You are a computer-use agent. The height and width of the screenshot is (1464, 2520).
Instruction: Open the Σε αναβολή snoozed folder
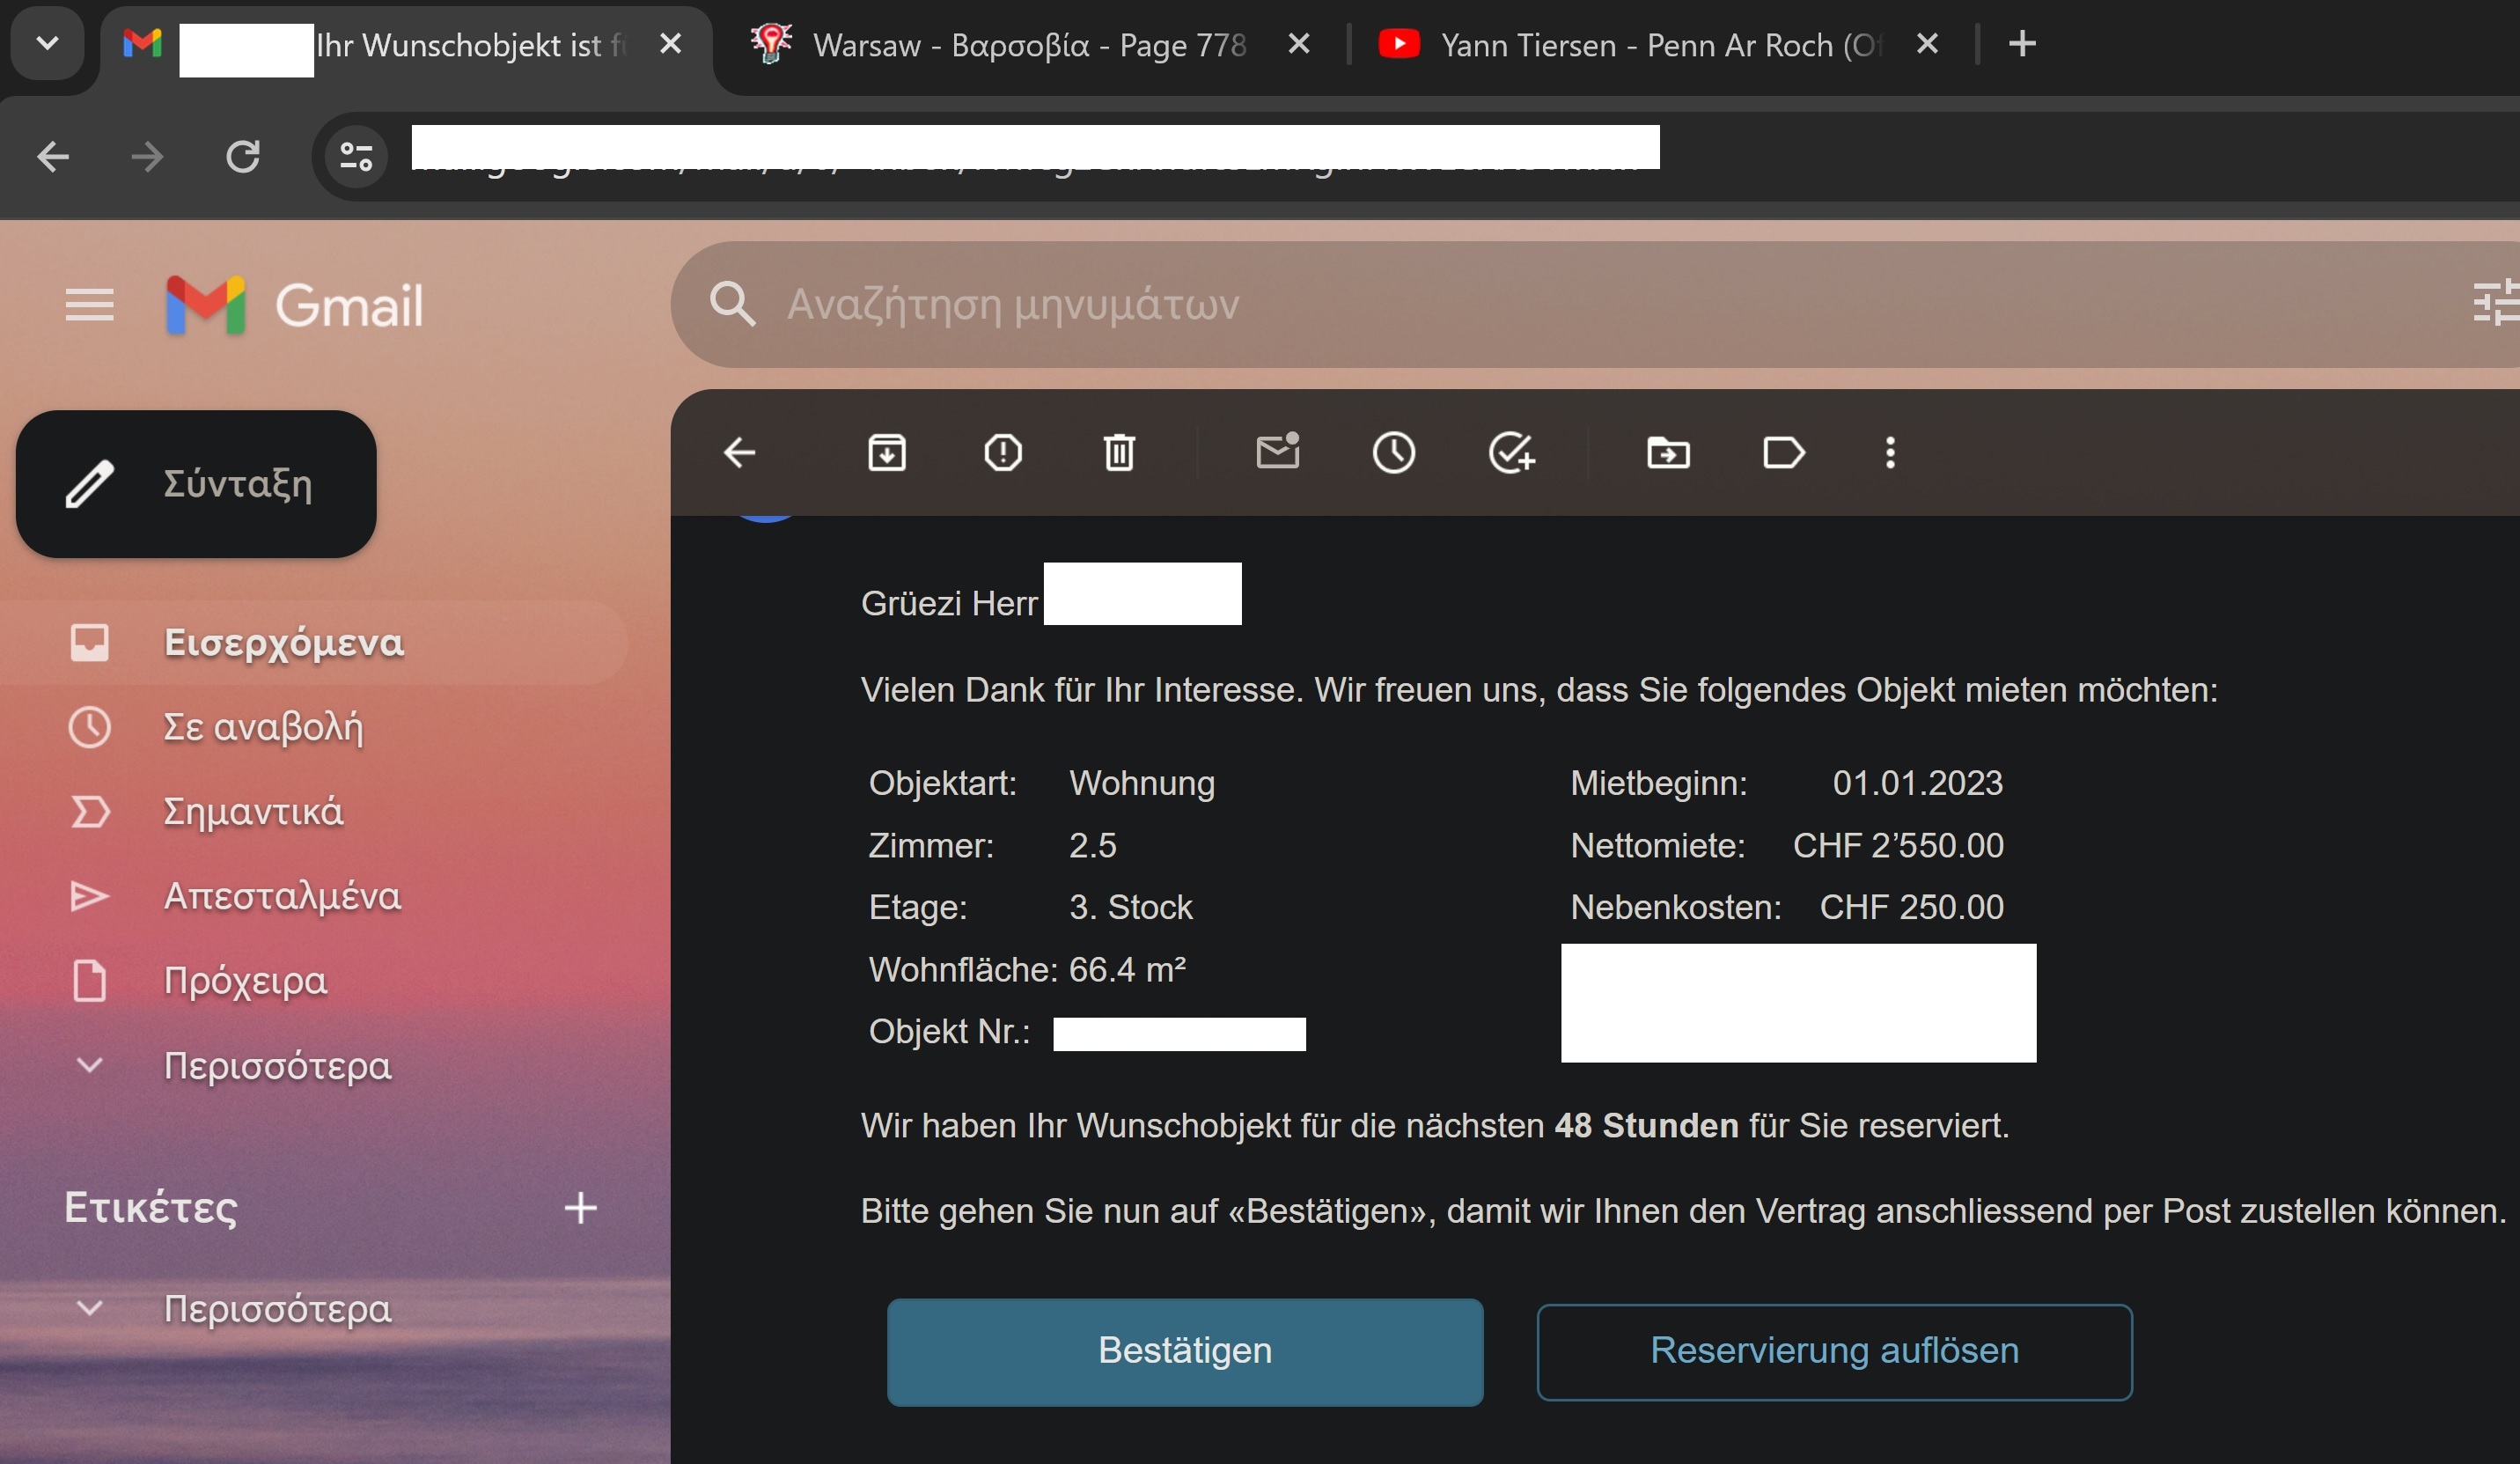(314, 727)
